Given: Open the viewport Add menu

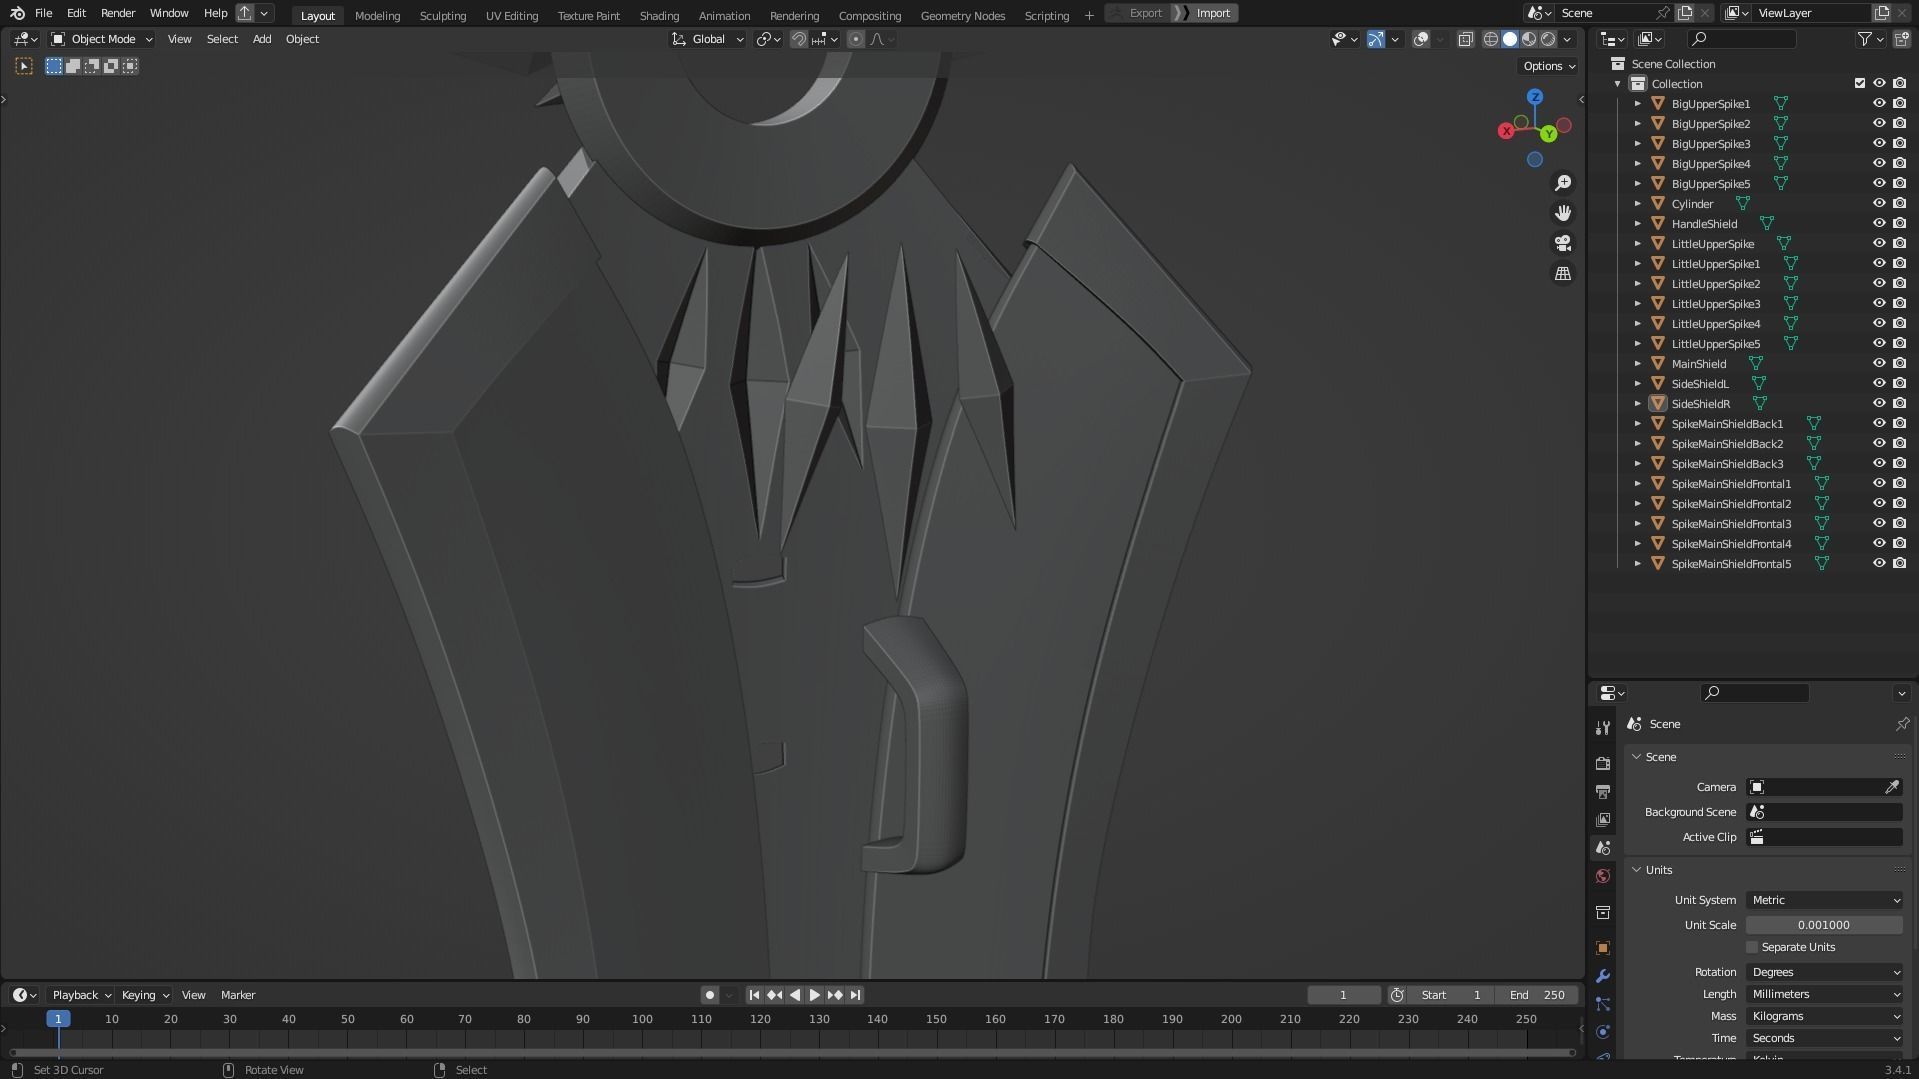Looking at the screenshot, I should [262, 39].
